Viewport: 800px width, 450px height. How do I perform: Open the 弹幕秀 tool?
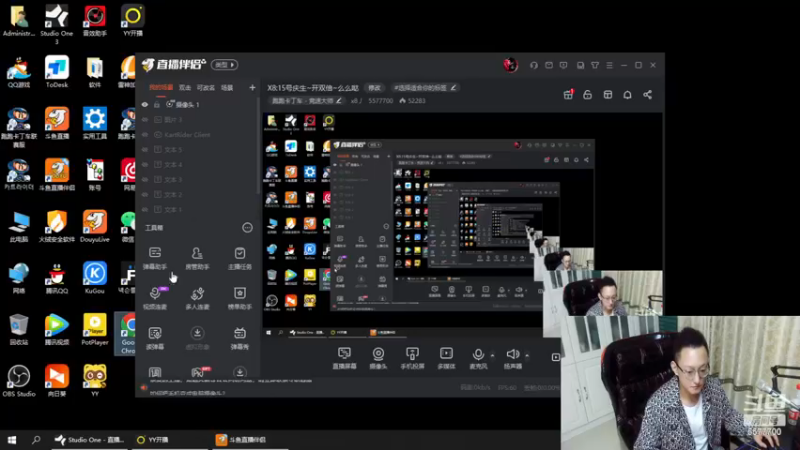239,338
